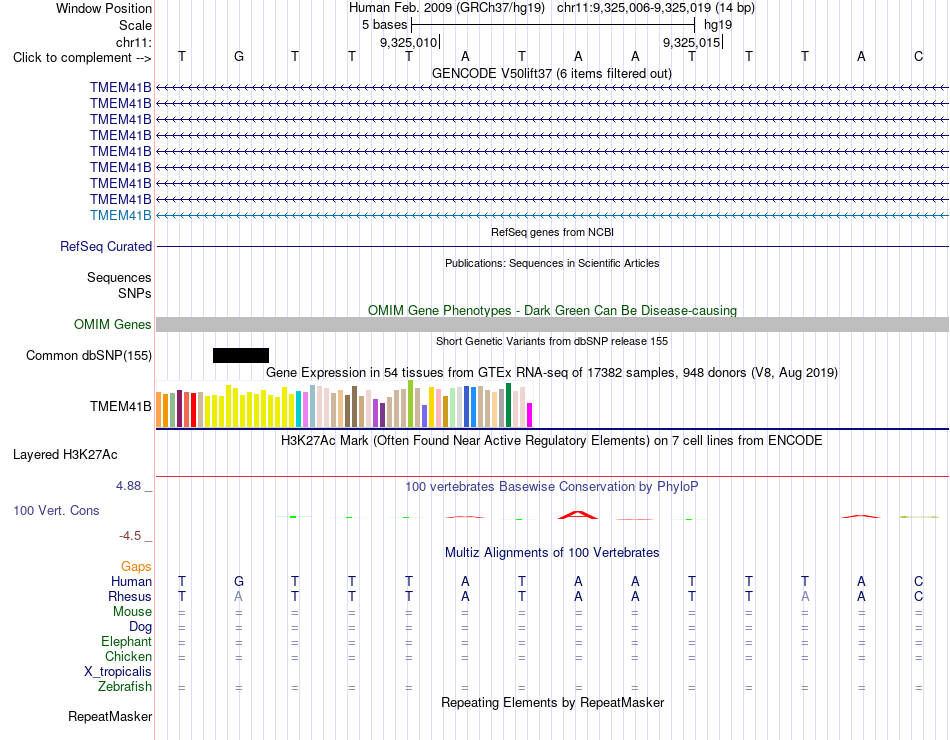The image size is (950, 740).
Task: Click the GENCODE V50lift37 track title
Action: pos(552,73)
